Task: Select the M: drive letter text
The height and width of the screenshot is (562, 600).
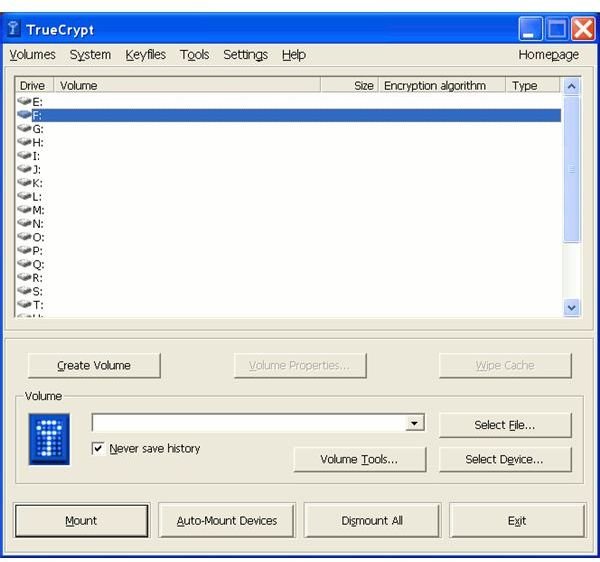Action: click(38, 210)
